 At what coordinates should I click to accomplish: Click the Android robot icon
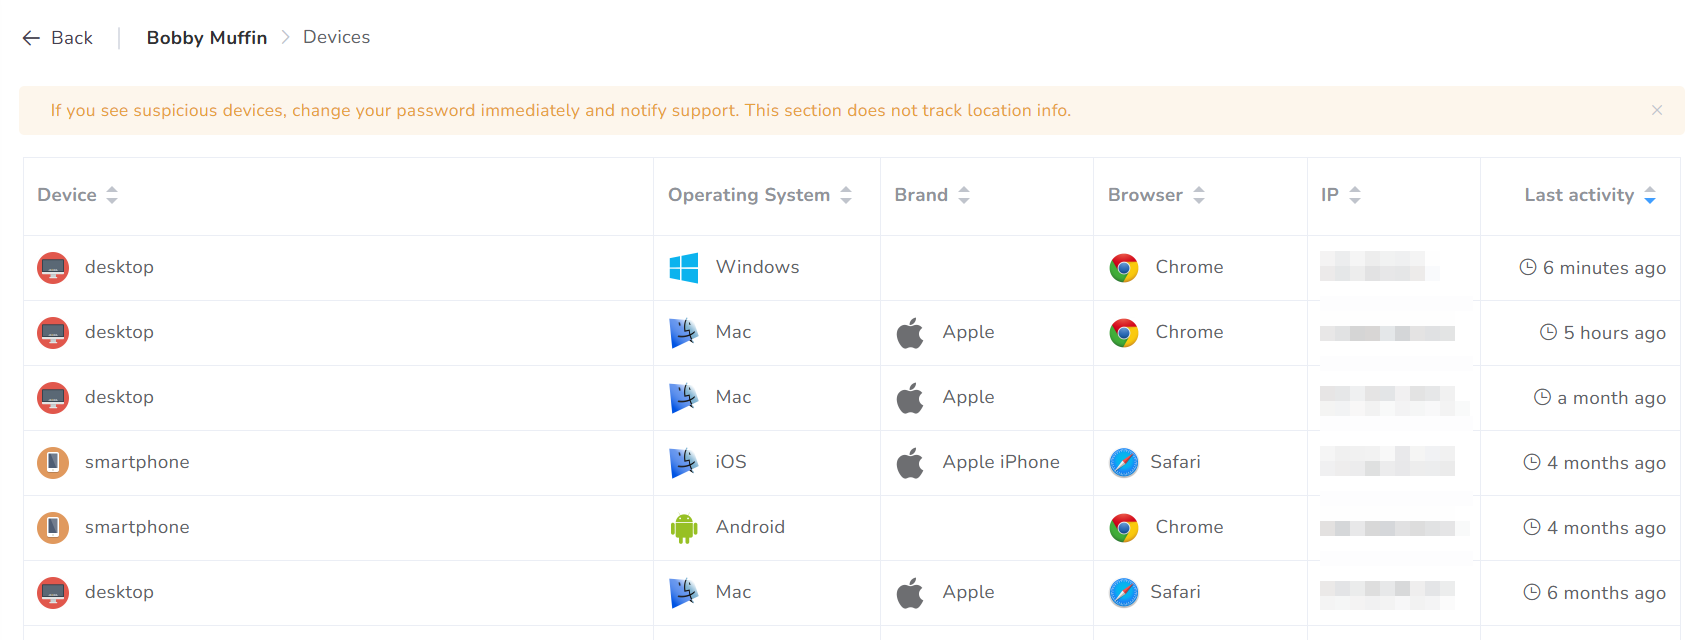pos(684,528)
